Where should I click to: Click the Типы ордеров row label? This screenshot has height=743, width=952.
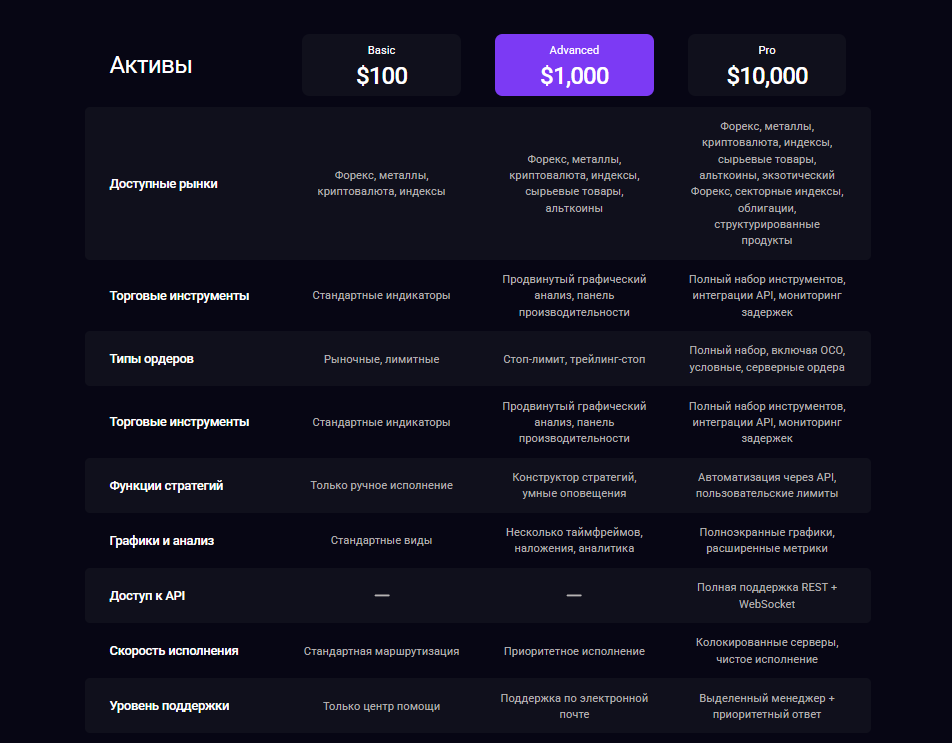(151, 359)
